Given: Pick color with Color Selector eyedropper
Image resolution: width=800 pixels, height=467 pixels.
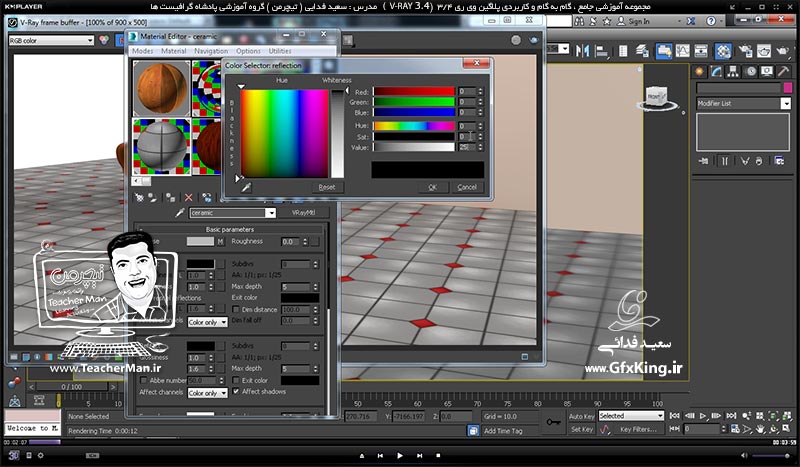Looking at the screenshot, I should [x=246, y=188].
